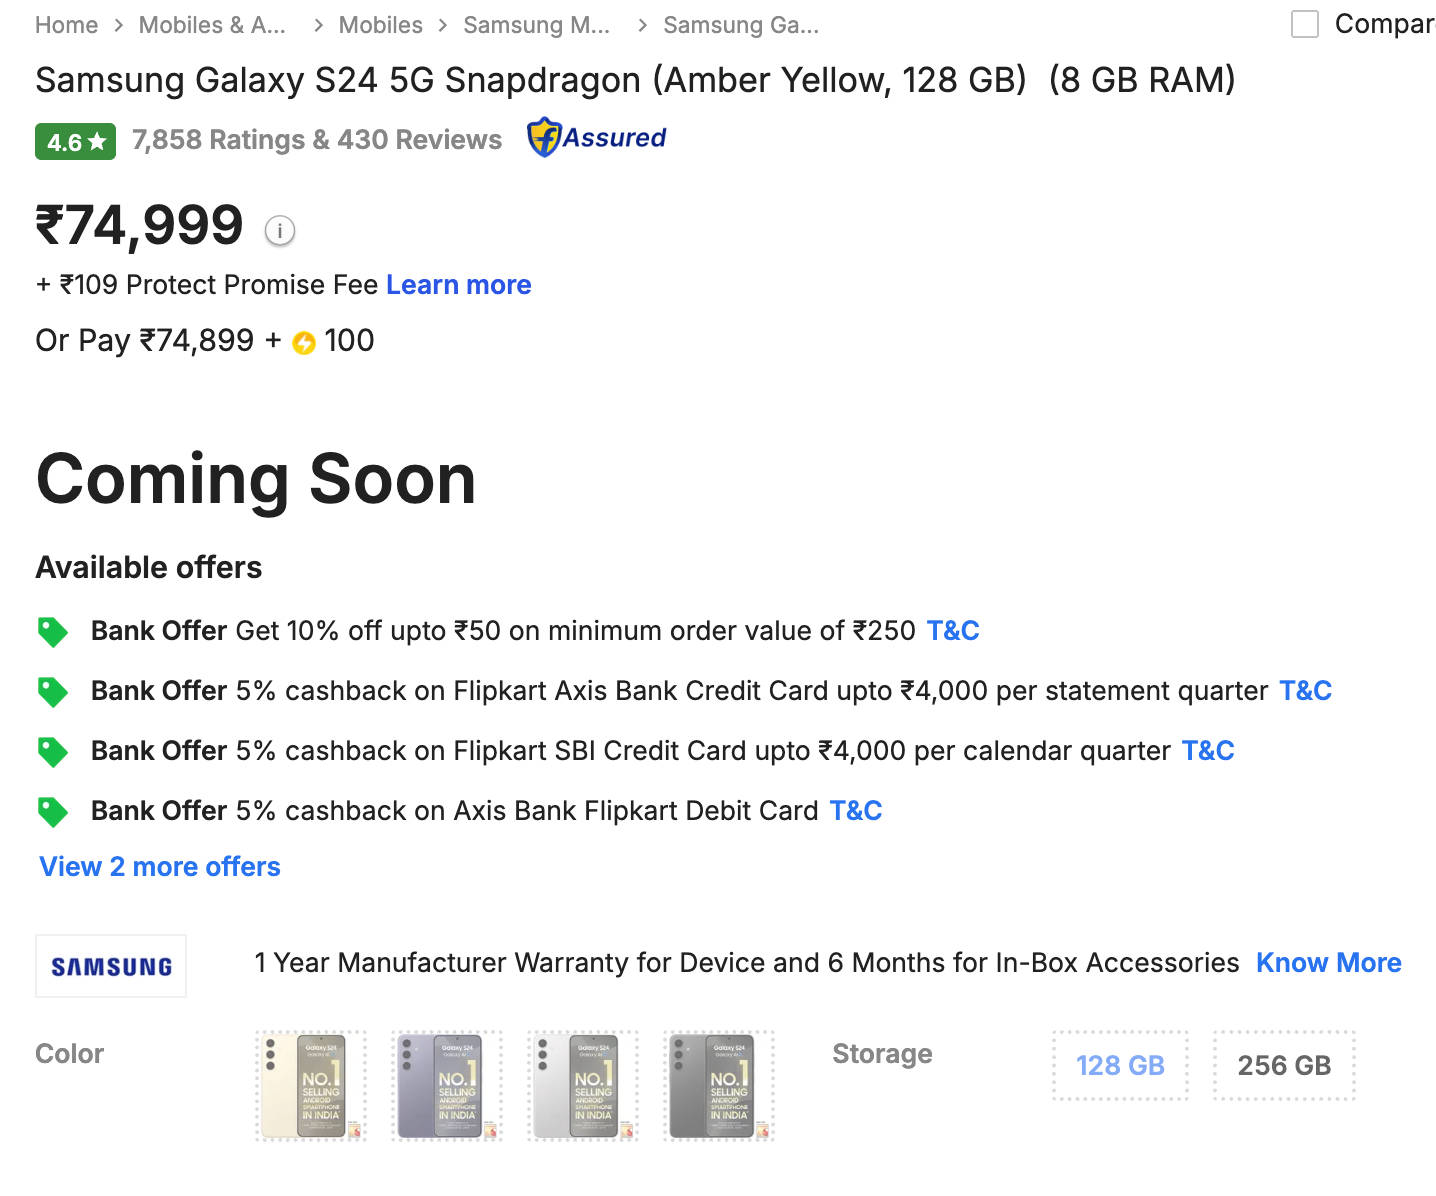The image size is (1436, 1196).
Task: Open Know More warranty details
Action: point(1328,963)
